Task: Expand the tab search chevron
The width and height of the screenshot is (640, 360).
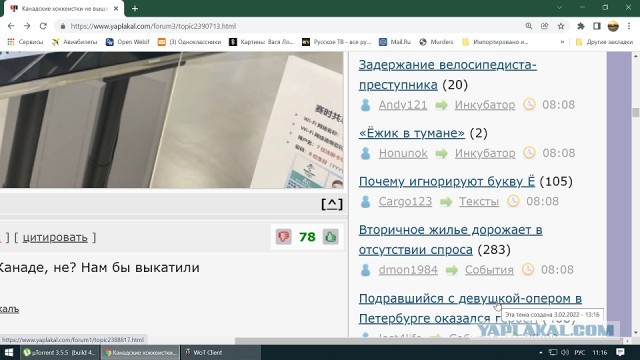Action: (559, 7)
